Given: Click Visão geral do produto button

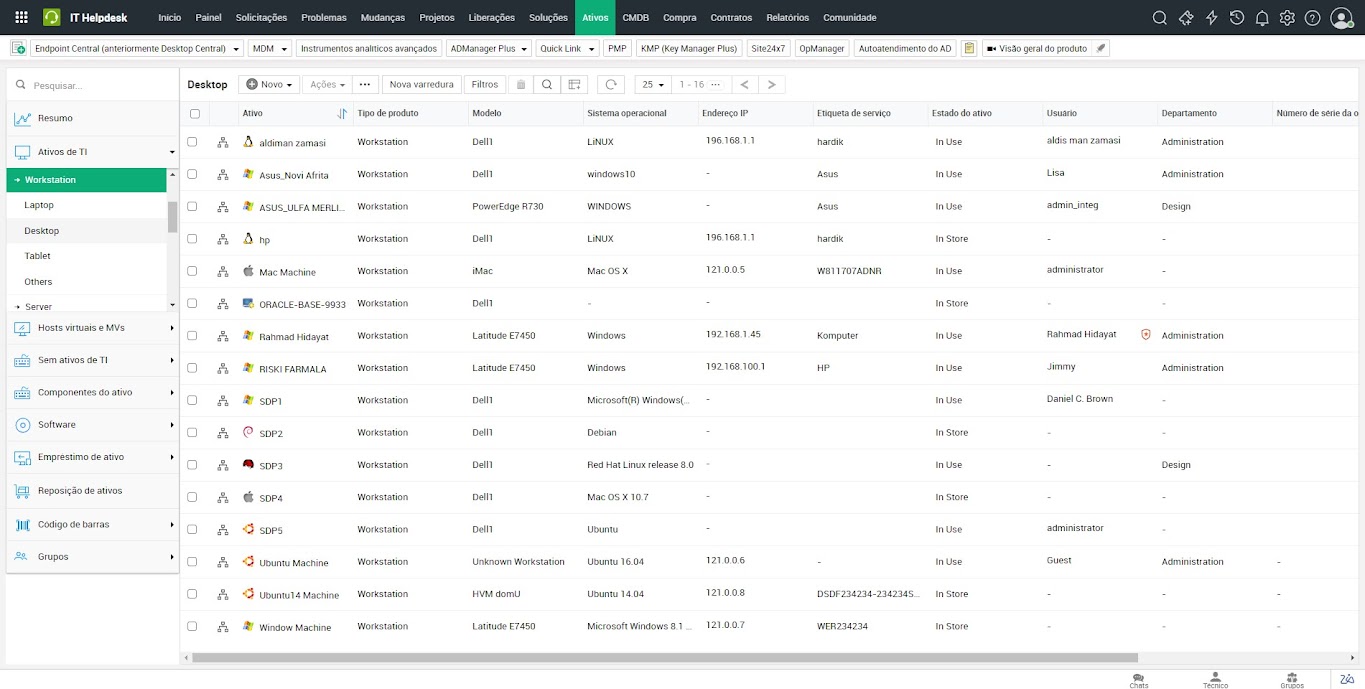Looking at the screenshot, I should pyautogui.click(x=1046, y=48).
